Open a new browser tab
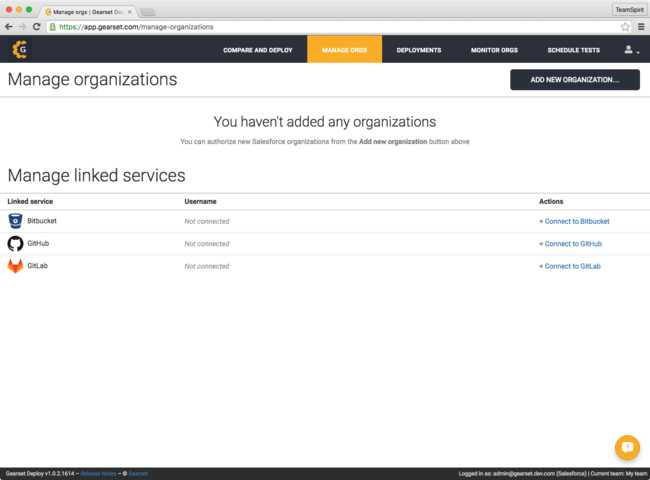Viewport: 650px width, 480px height. pos(148,12)
